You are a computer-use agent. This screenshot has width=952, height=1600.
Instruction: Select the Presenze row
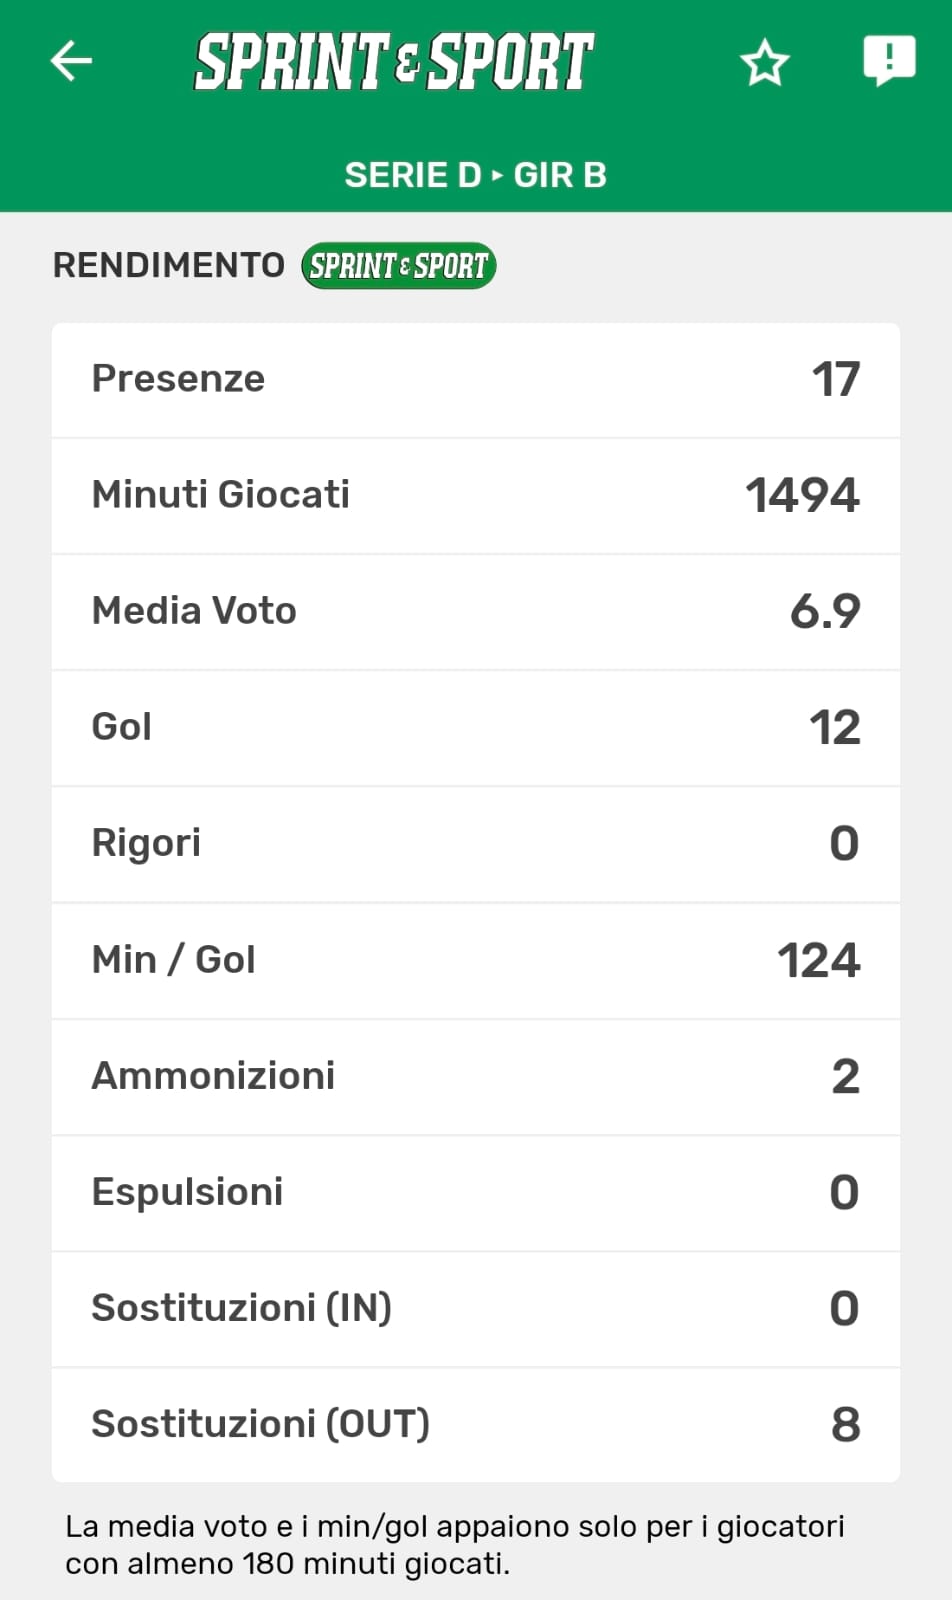pos(476,379)
